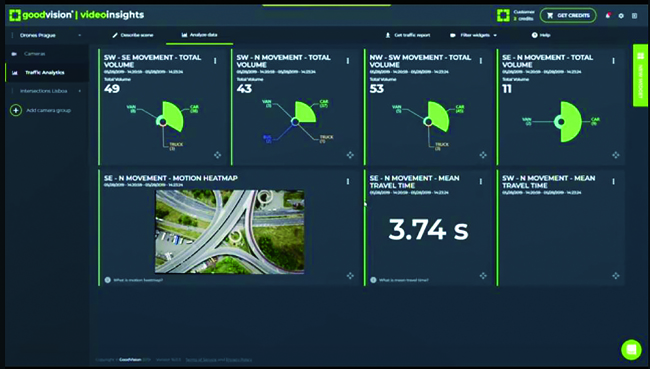
Task: Grab the move handle of SW-N Total Volume widget
Action: (x=350, y=155)
